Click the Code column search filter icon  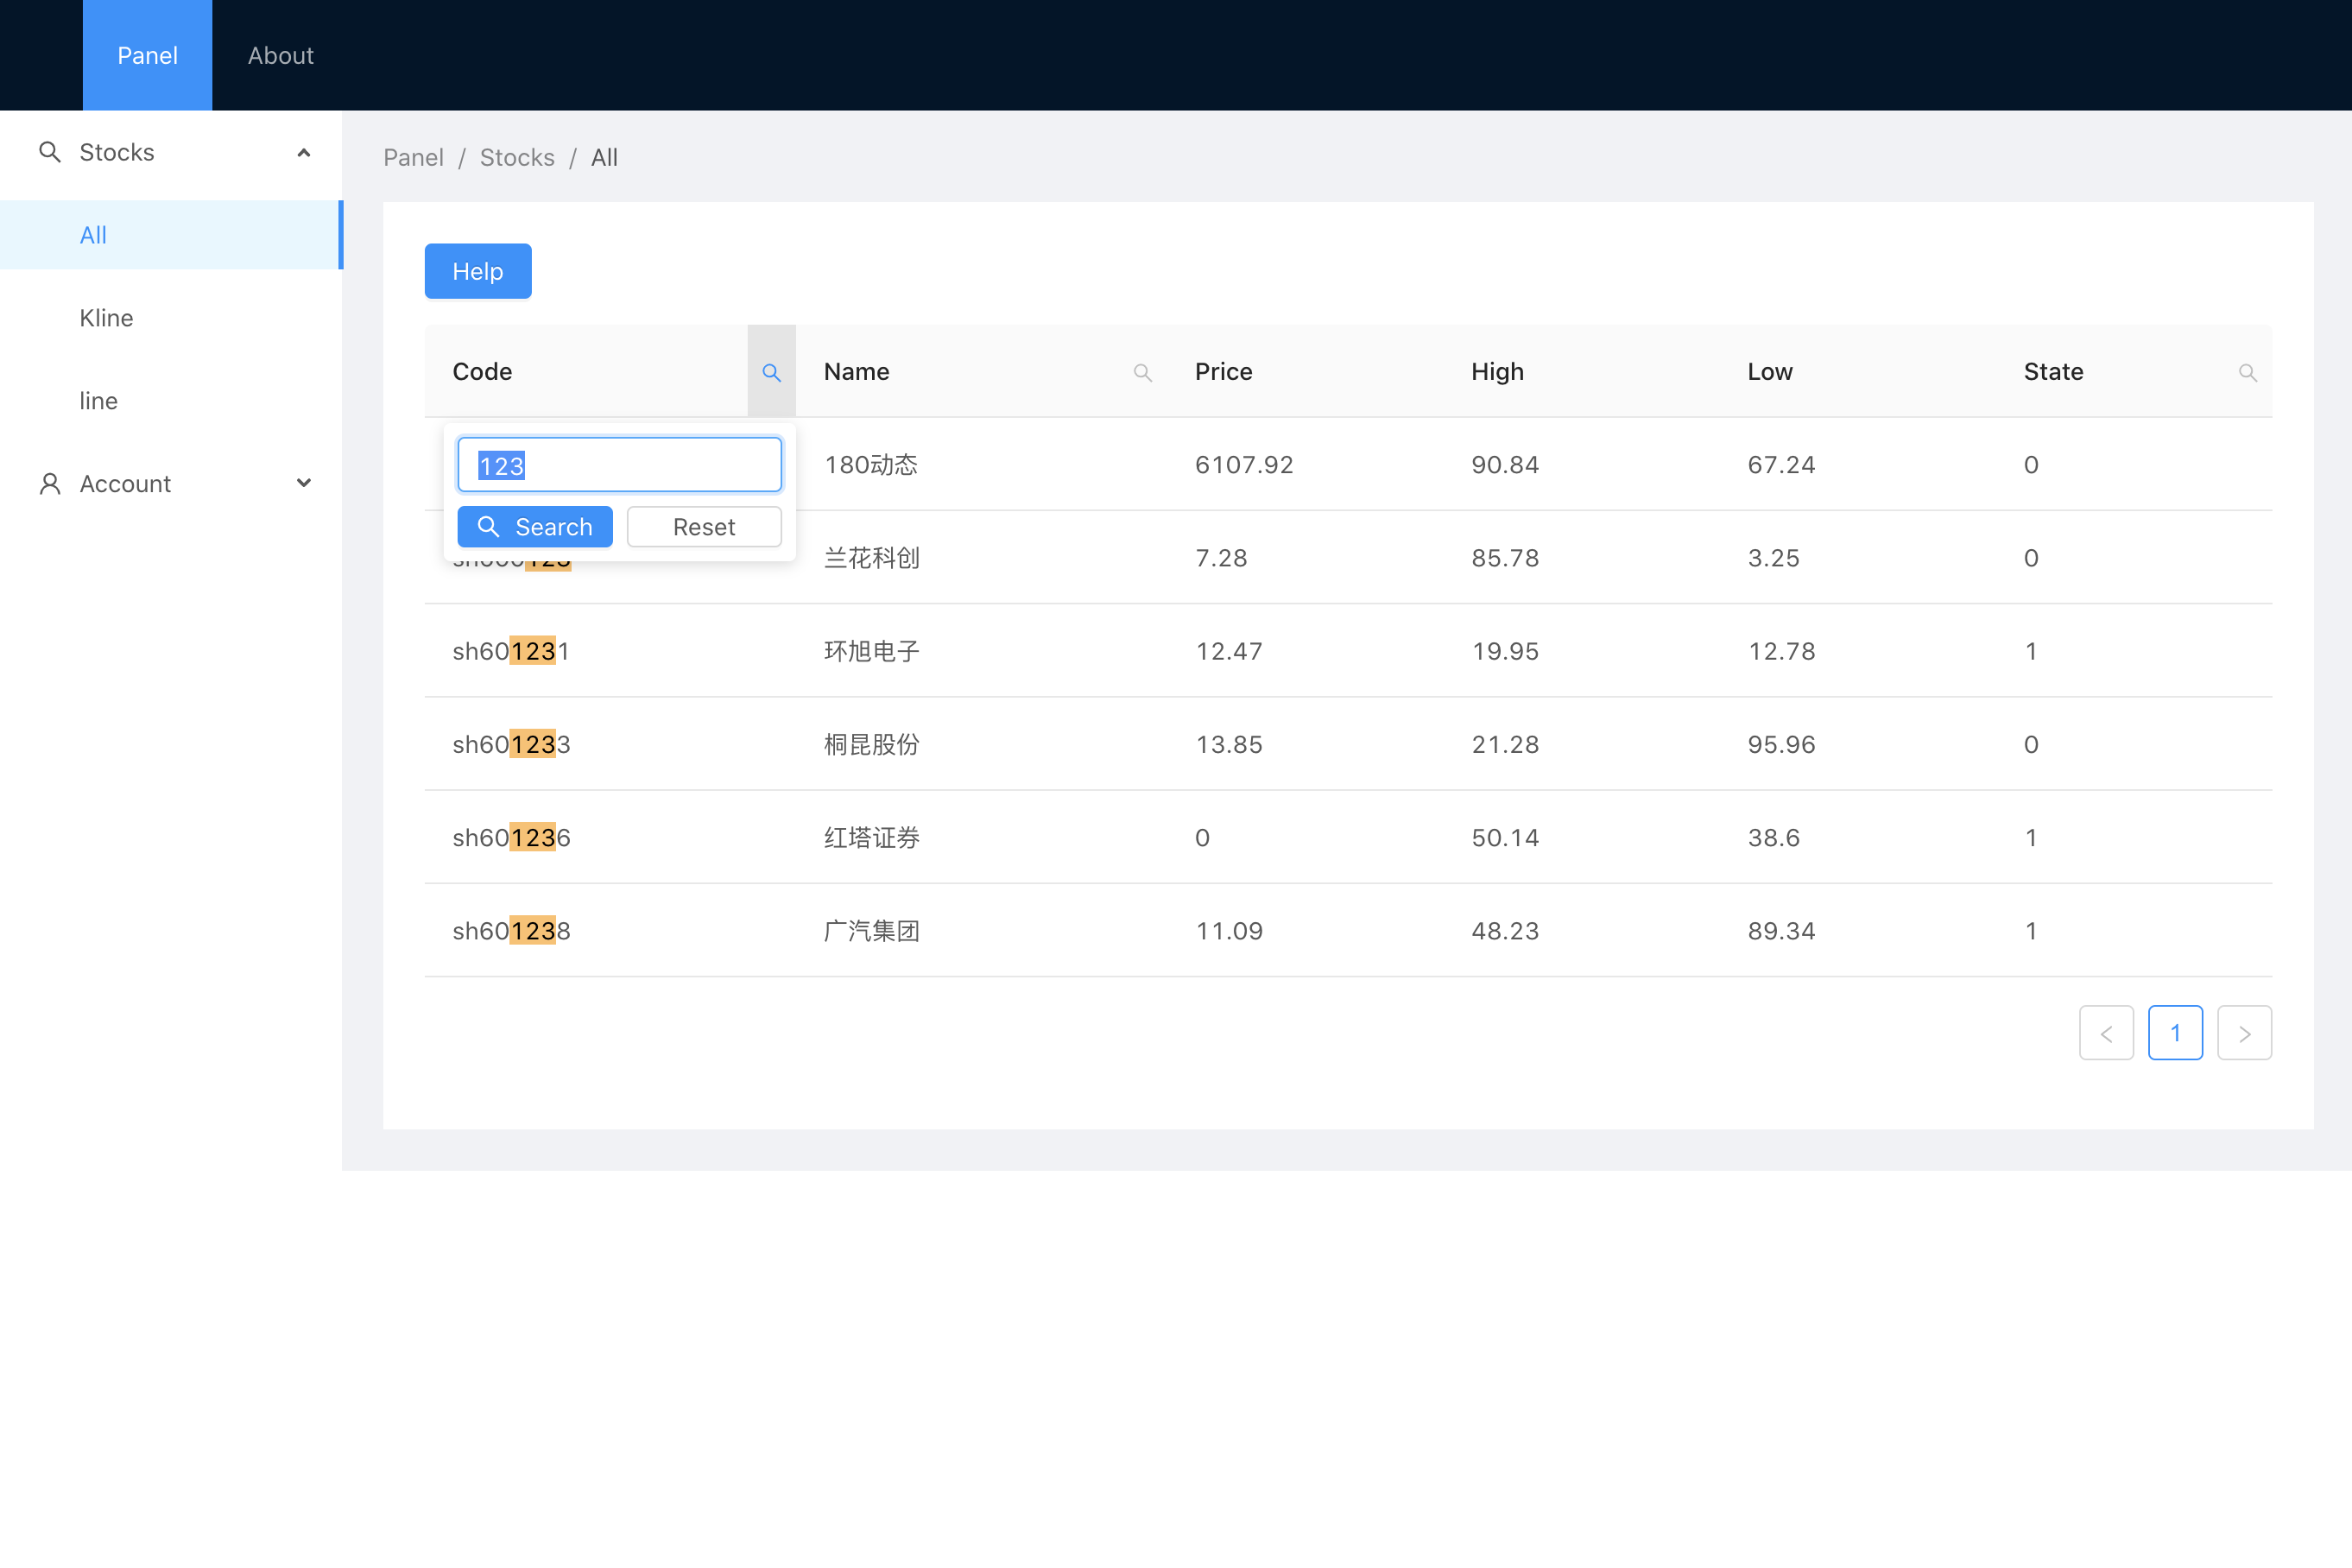click(771, 372)
